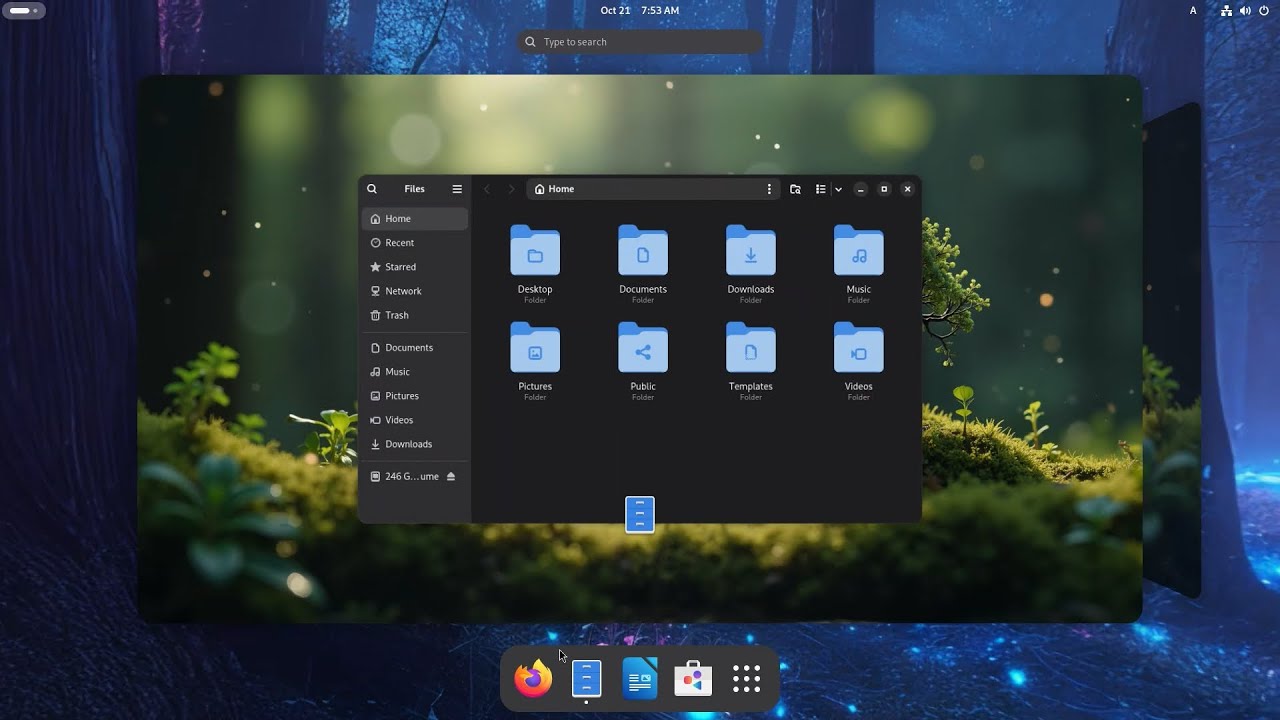Open the keyboard input source indicator A
Viewport: 1280px width, 720px height.
pos(1193,10)
